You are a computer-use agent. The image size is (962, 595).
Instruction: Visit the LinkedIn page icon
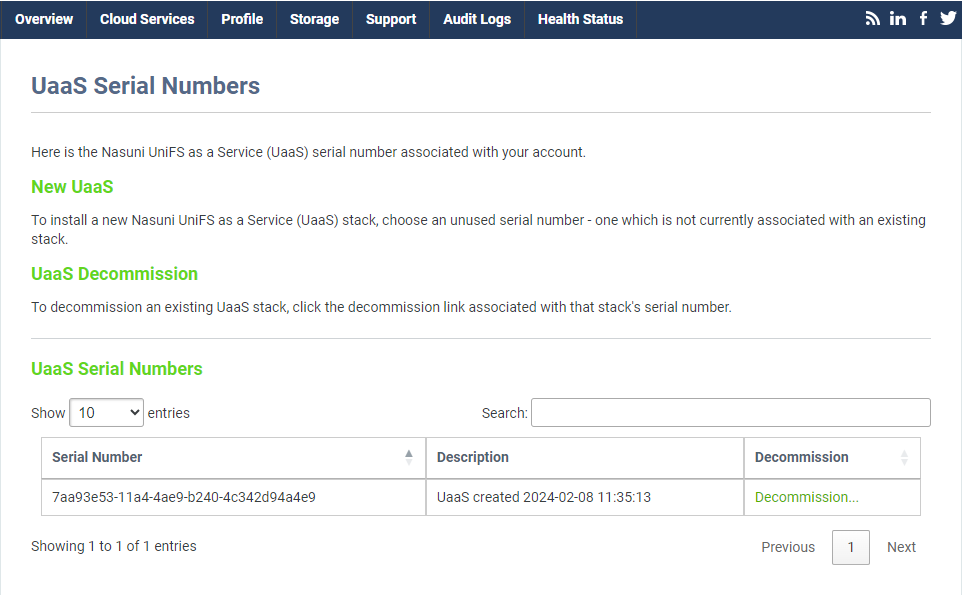tap(898, 19)
